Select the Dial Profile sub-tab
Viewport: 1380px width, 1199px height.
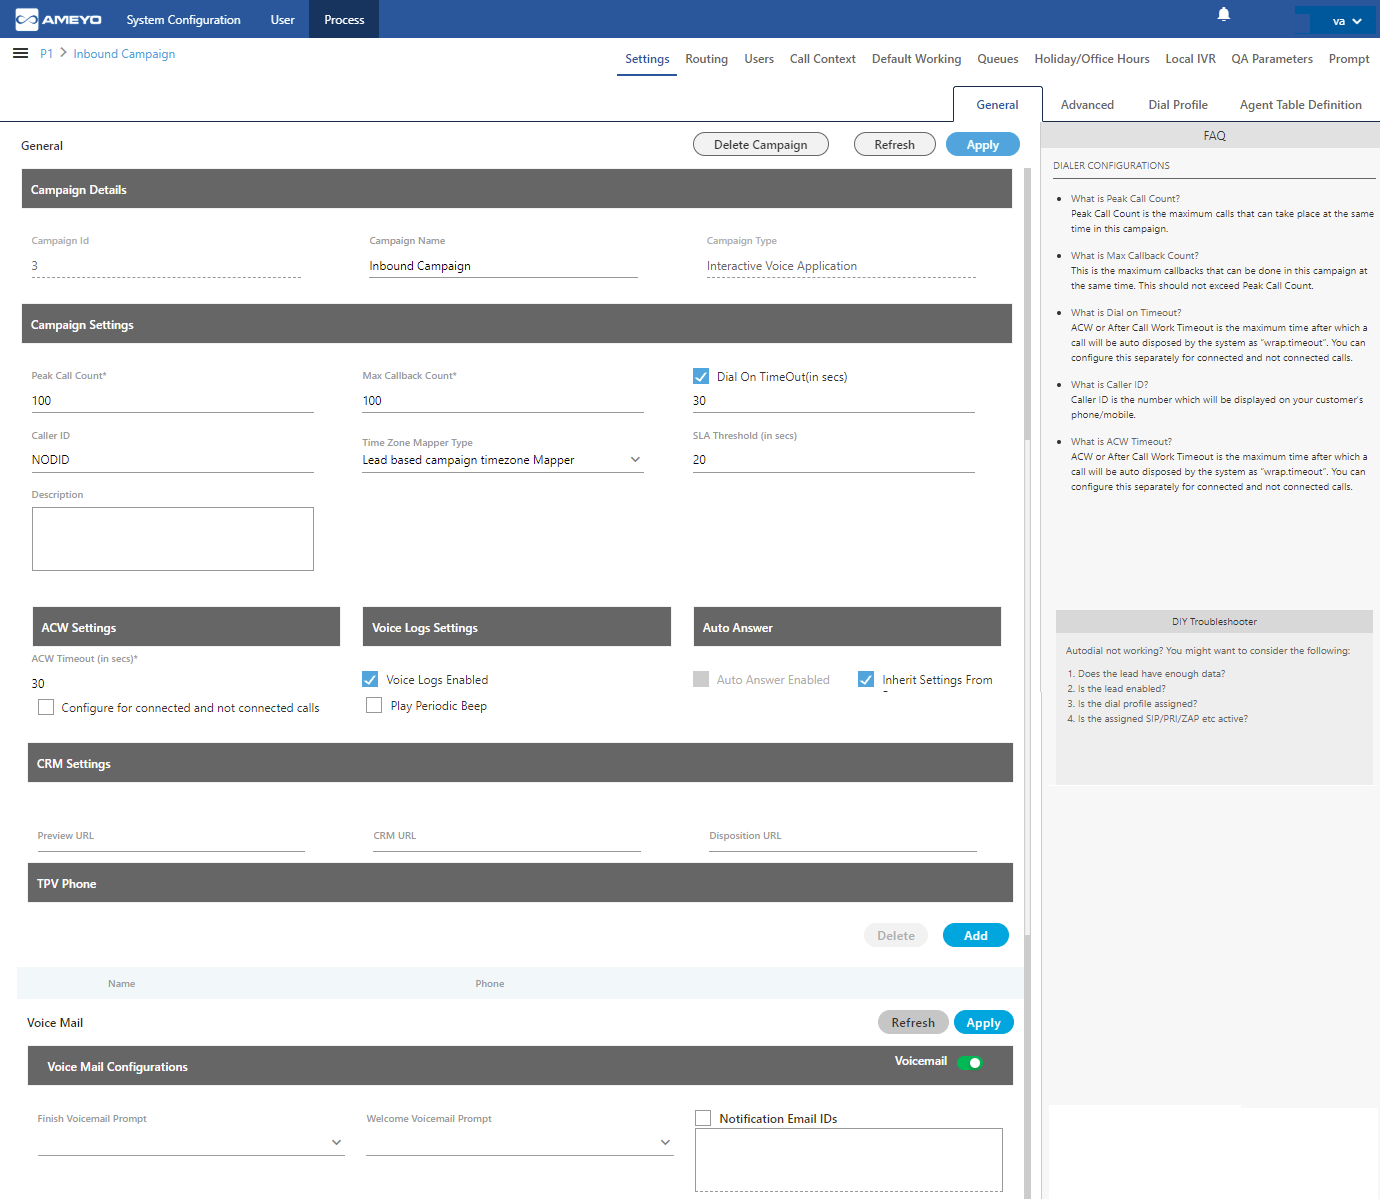pos(1178,105)
